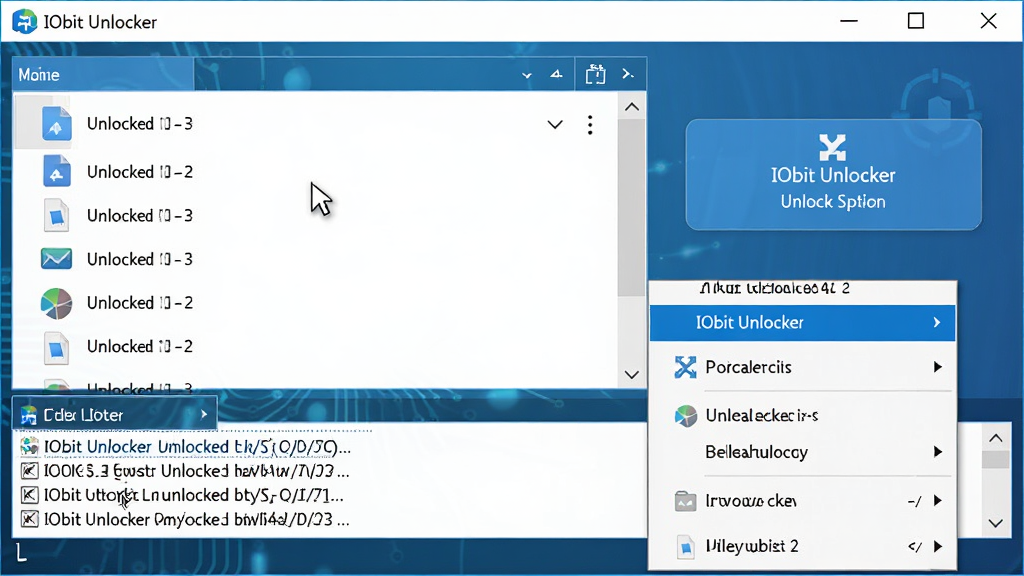Minimize the IObit Unlocker window
The image size is (1024, 576).
(x=848, y=21)
